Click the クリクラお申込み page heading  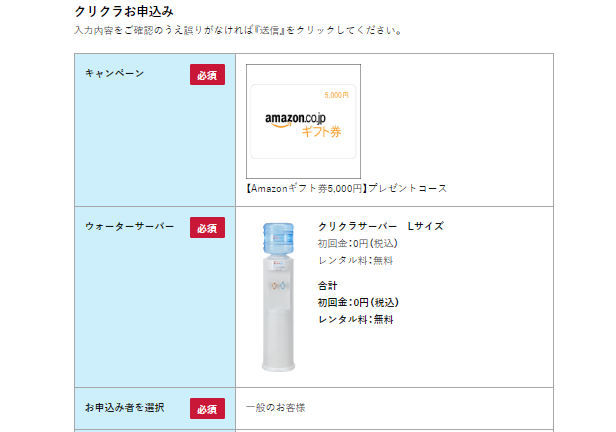[124, 11]
